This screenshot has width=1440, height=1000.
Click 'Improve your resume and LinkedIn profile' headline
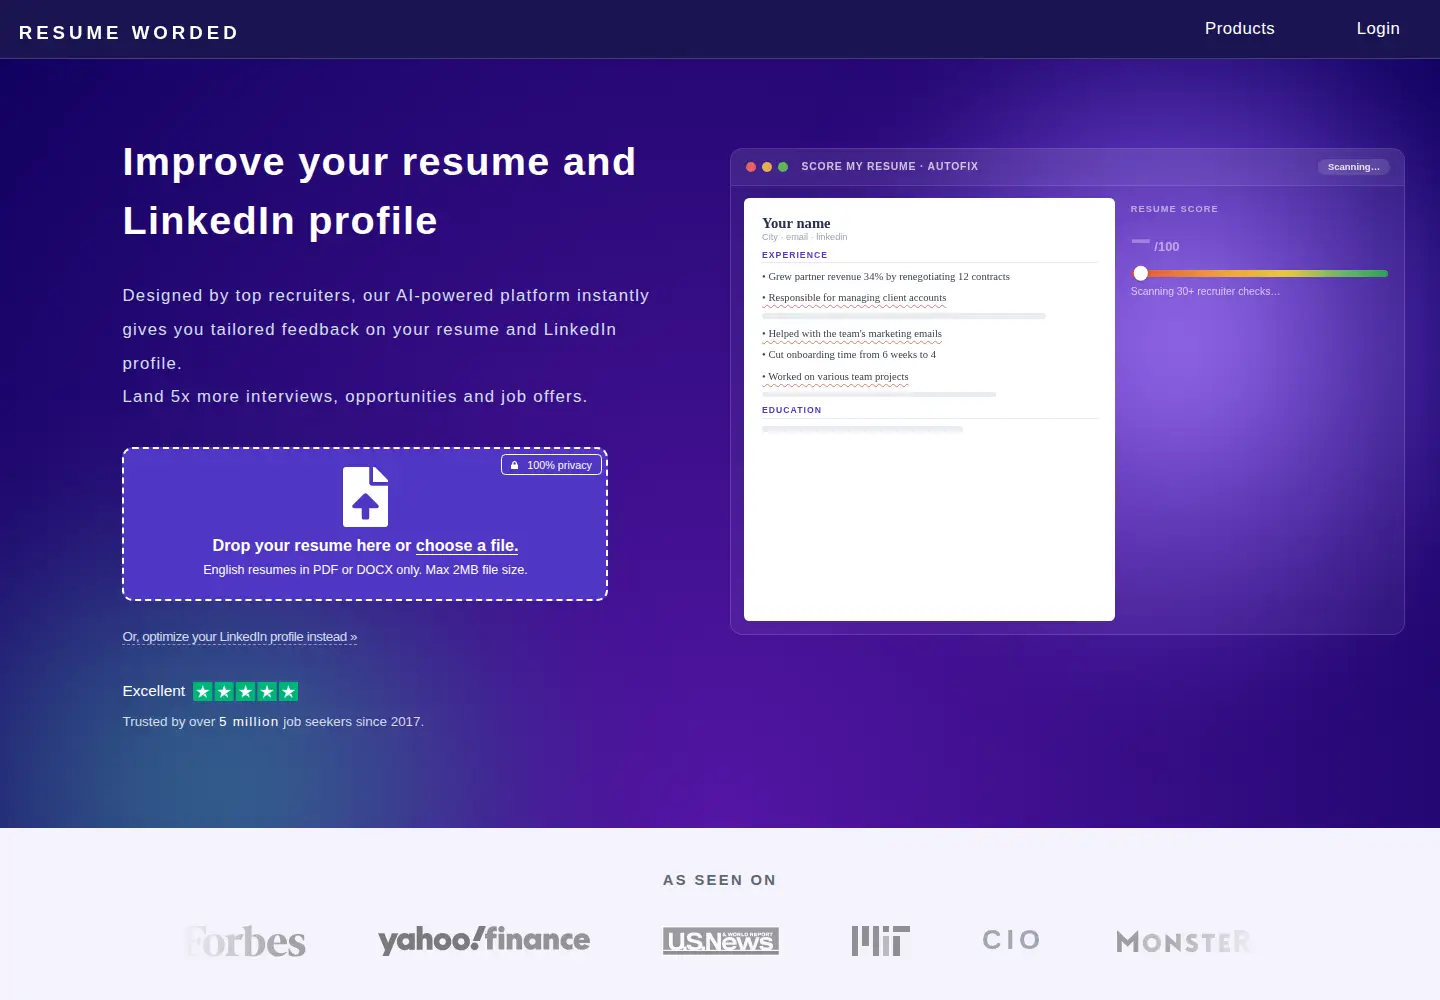379,191
